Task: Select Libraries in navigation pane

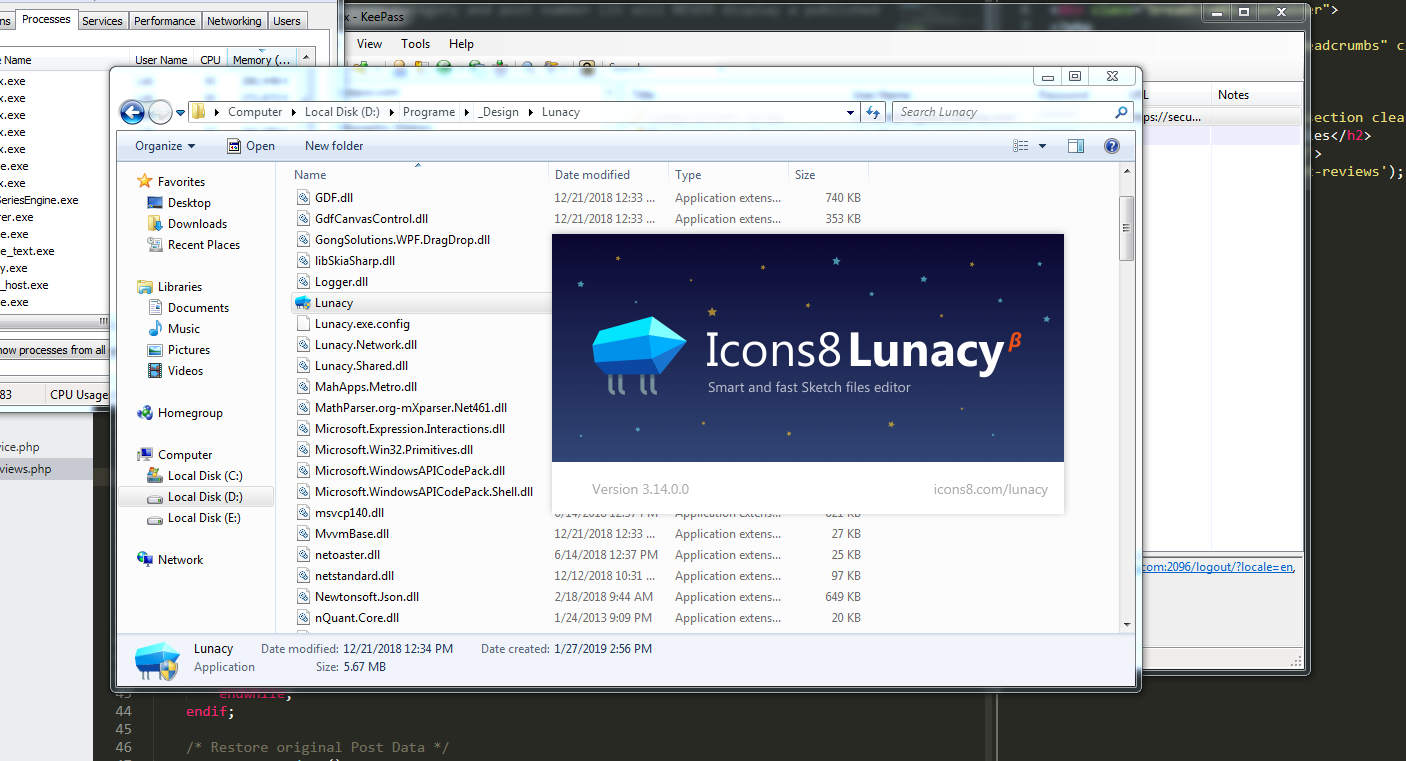Action: point(179,287)
